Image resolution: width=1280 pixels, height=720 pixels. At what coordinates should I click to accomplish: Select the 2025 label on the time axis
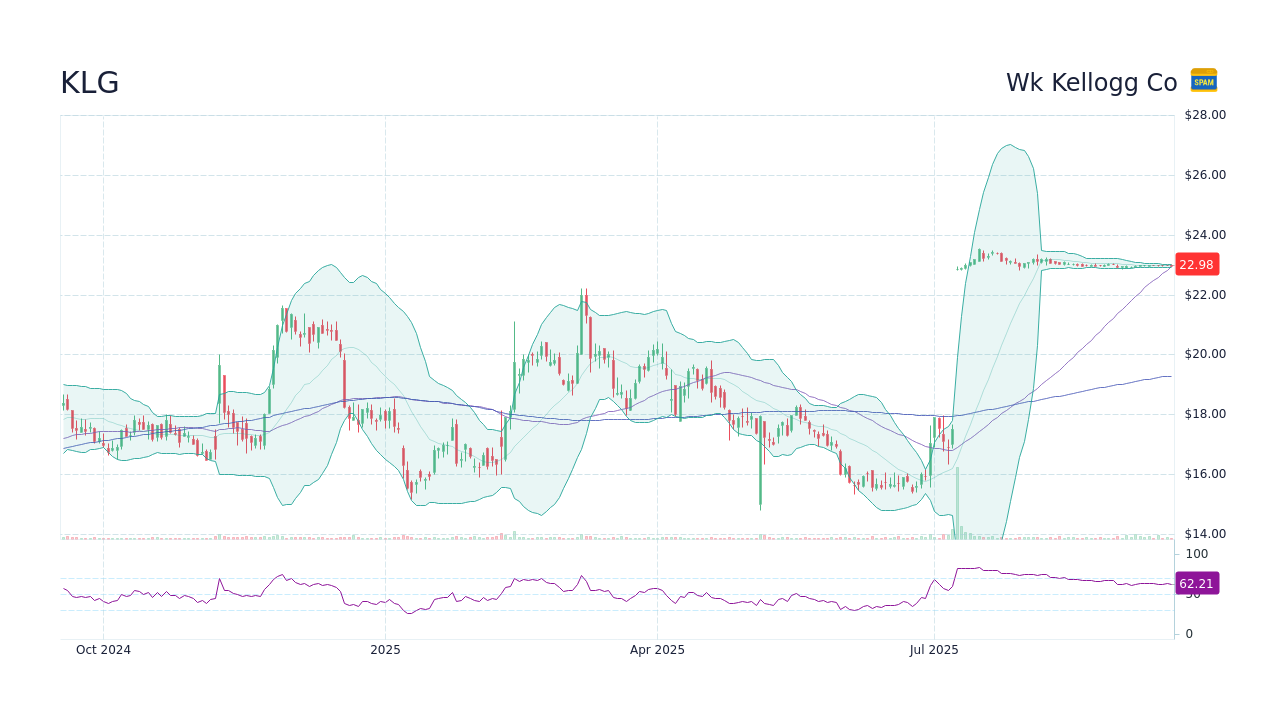point(386,649)
